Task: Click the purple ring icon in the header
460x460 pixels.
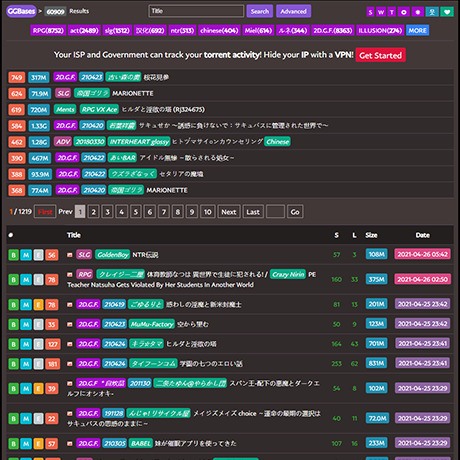Action: pos(404,12)
